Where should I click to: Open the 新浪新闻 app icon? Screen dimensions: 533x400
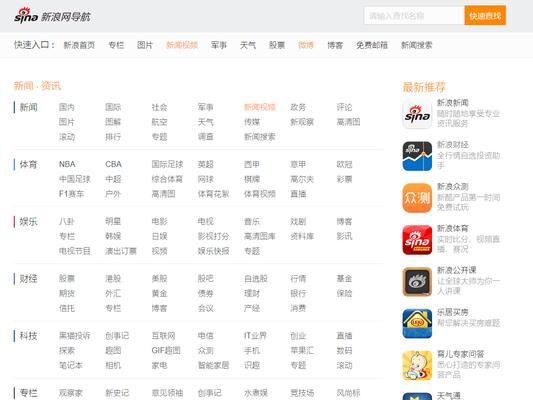417,114
